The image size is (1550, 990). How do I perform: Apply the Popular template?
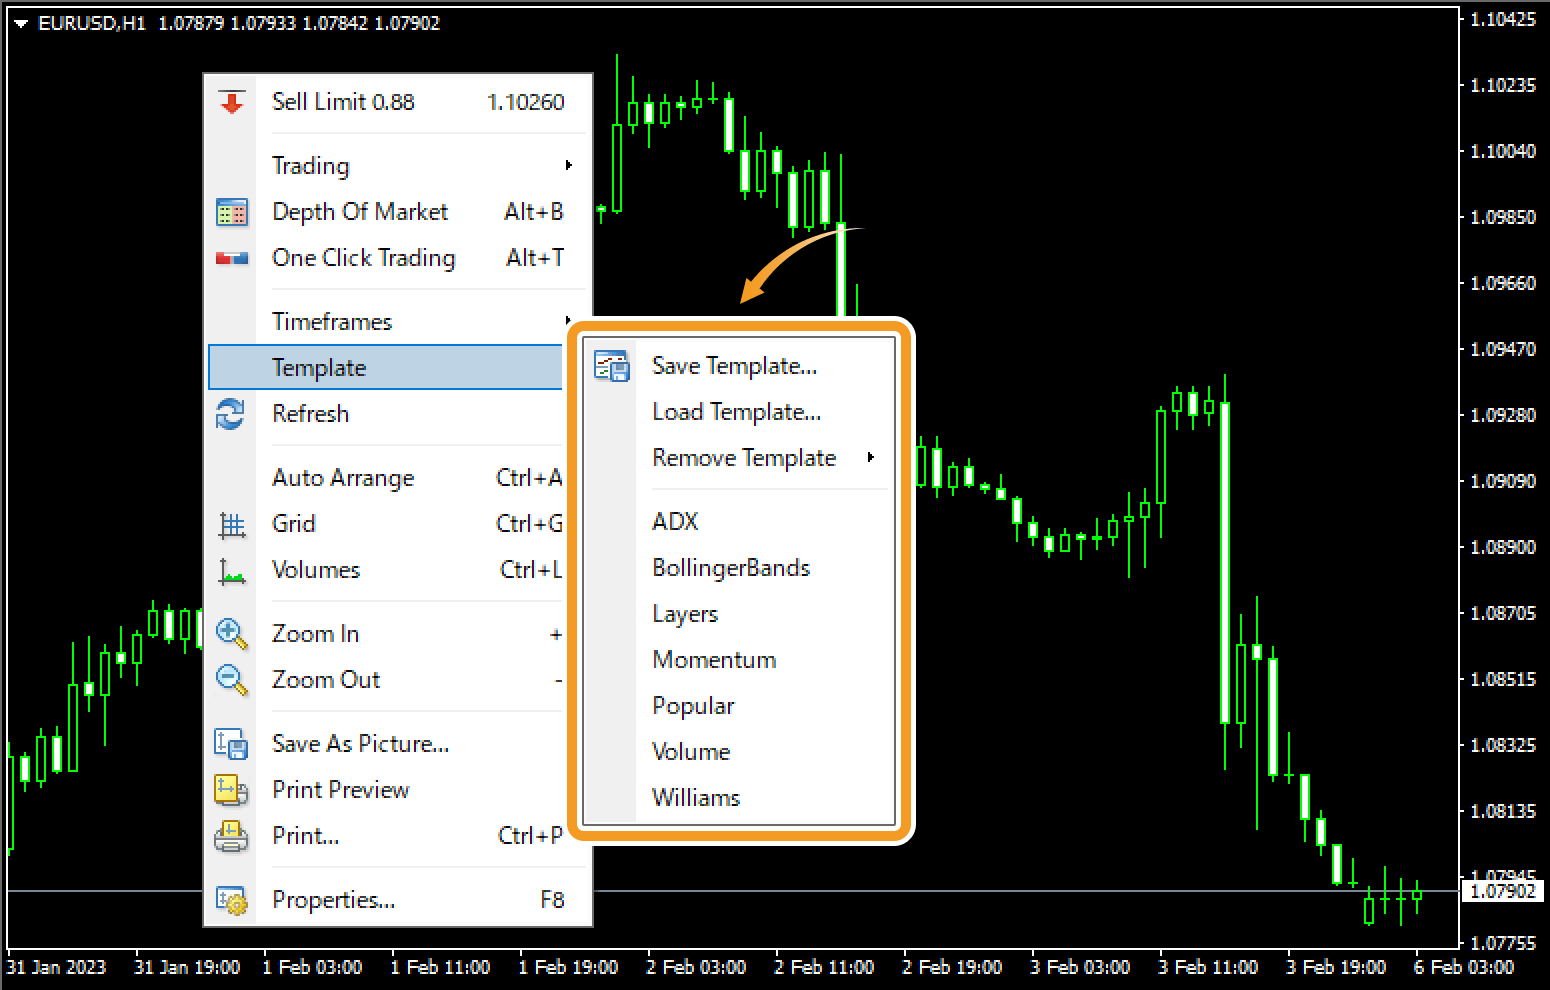(739, 706)
